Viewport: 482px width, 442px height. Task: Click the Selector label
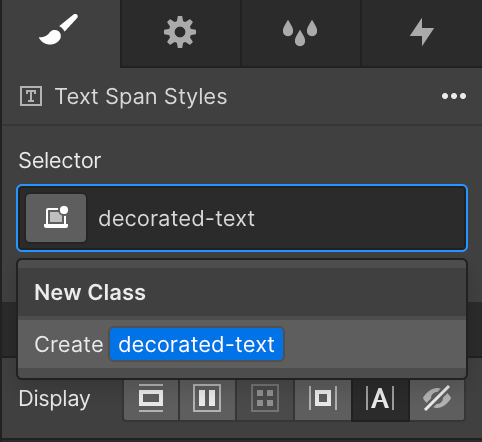(x=60, y=160)
